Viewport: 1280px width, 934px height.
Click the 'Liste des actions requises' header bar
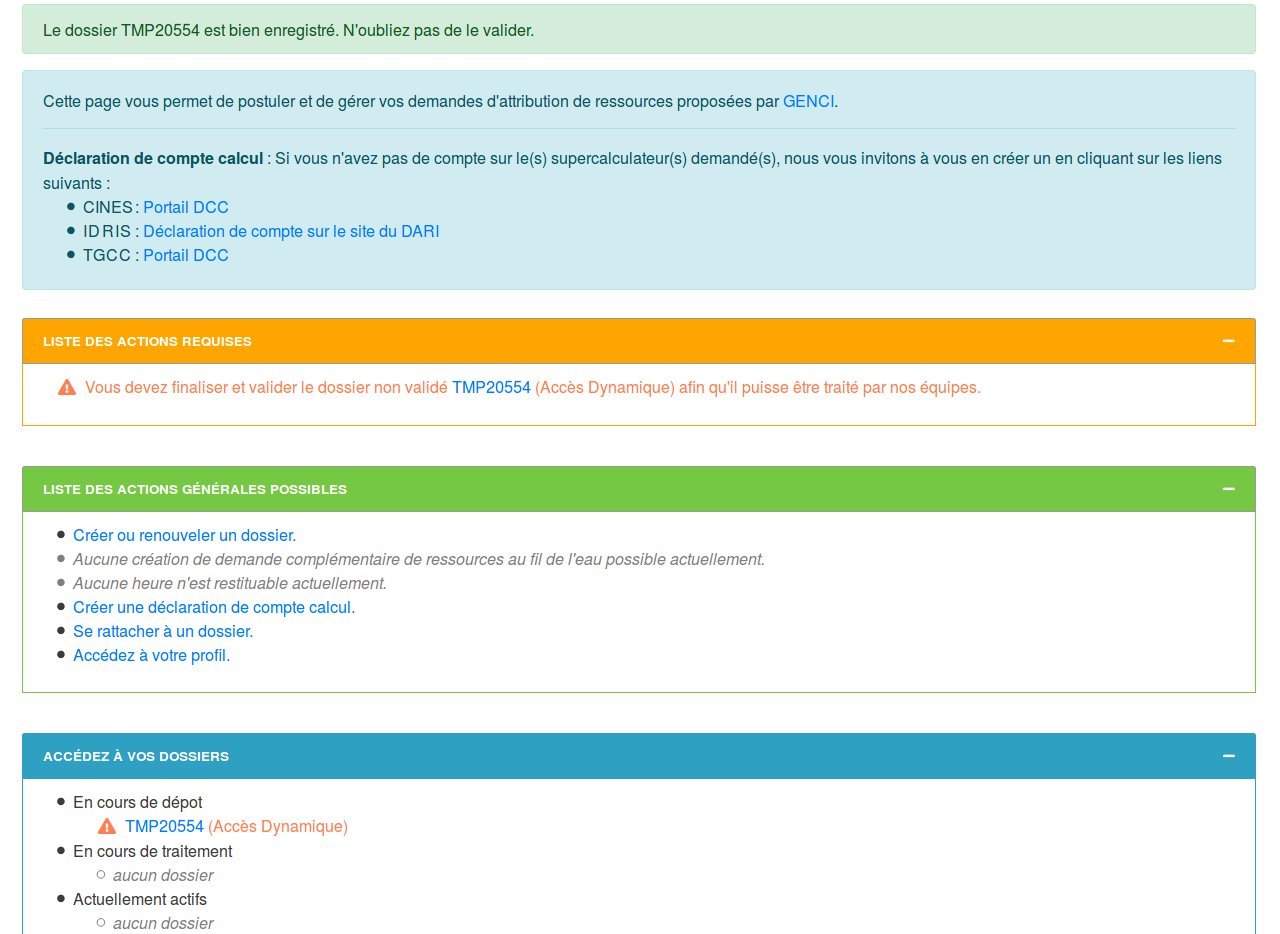pos(146,341)
